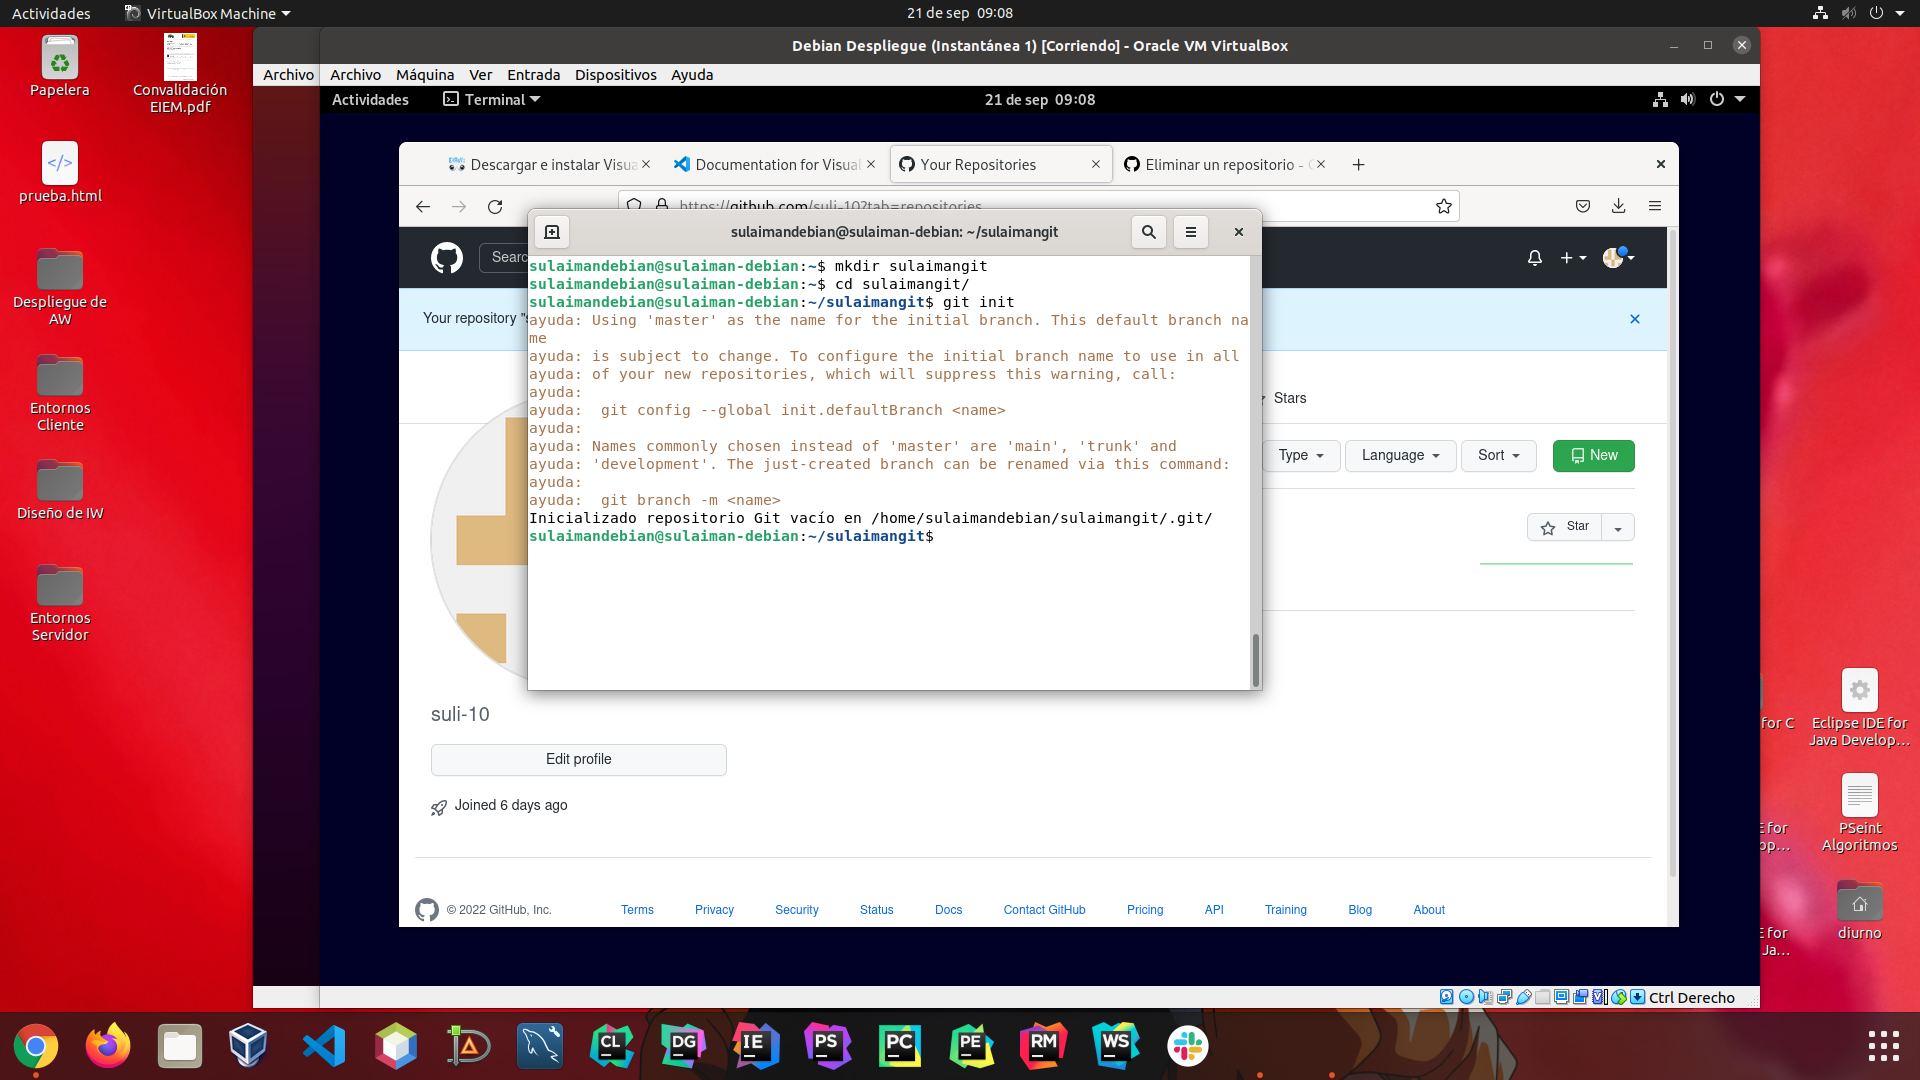Open the Sort dropdown
The height and width of the screenshot is (1080, 1920).
click(1497, 455)
